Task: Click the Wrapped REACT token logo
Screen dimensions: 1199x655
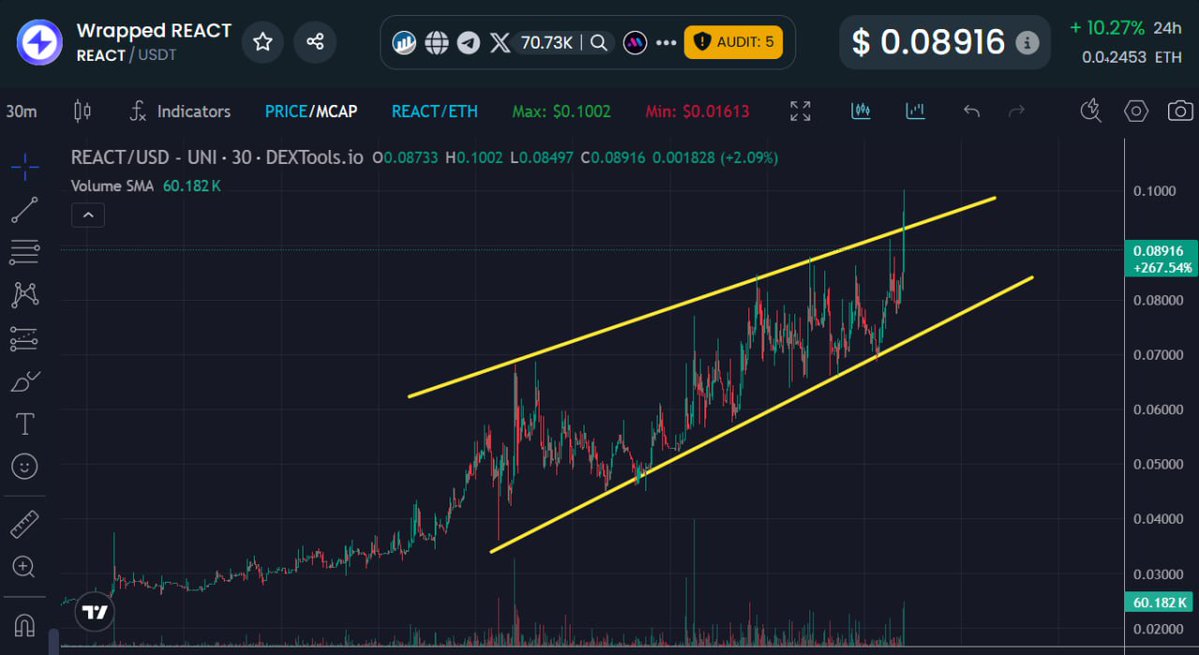Action: (x=40, y=43)
